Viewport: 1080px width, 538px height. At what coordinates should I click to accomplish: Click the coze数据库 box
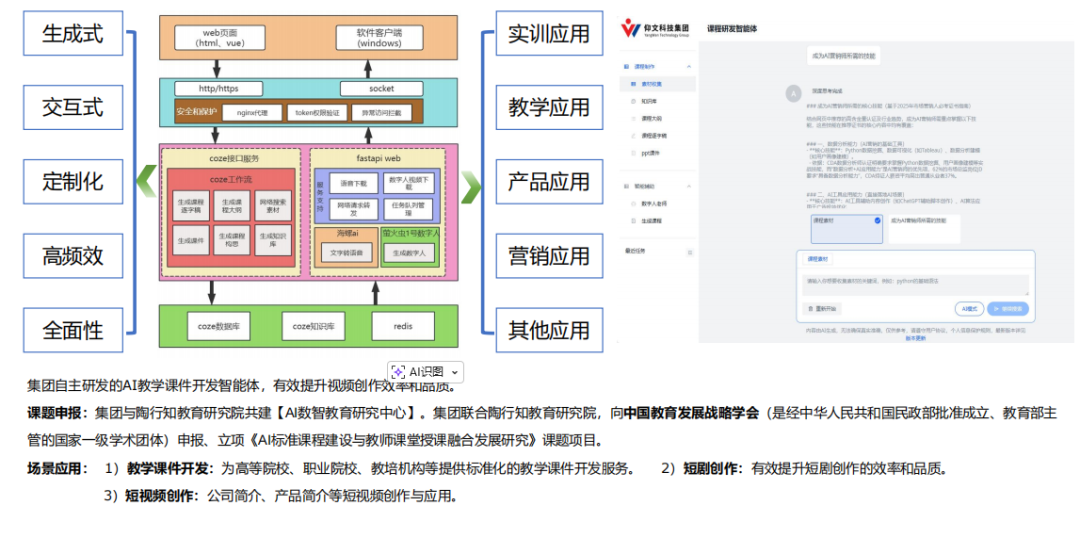click(218, 326)
